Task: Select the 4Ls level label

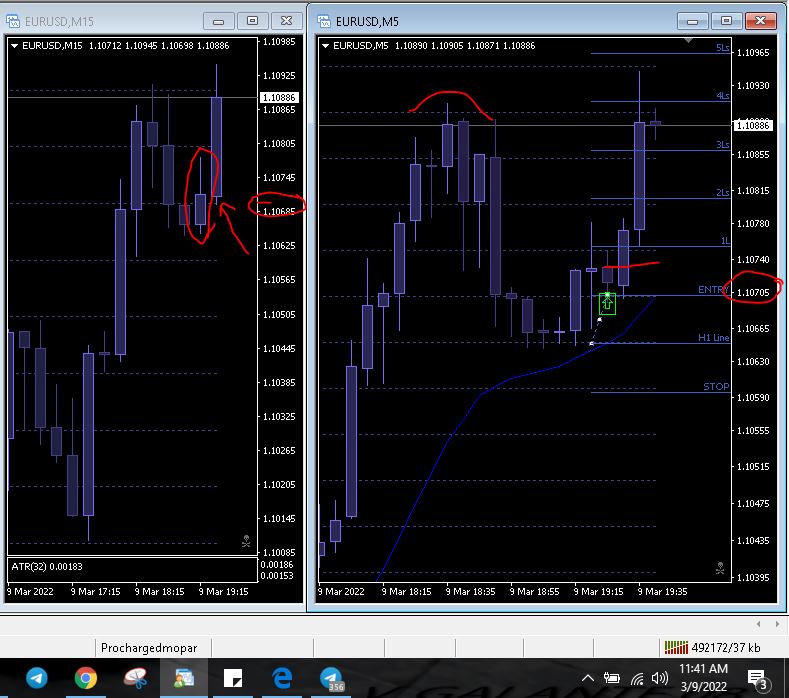Action: (x=723, y=96)
